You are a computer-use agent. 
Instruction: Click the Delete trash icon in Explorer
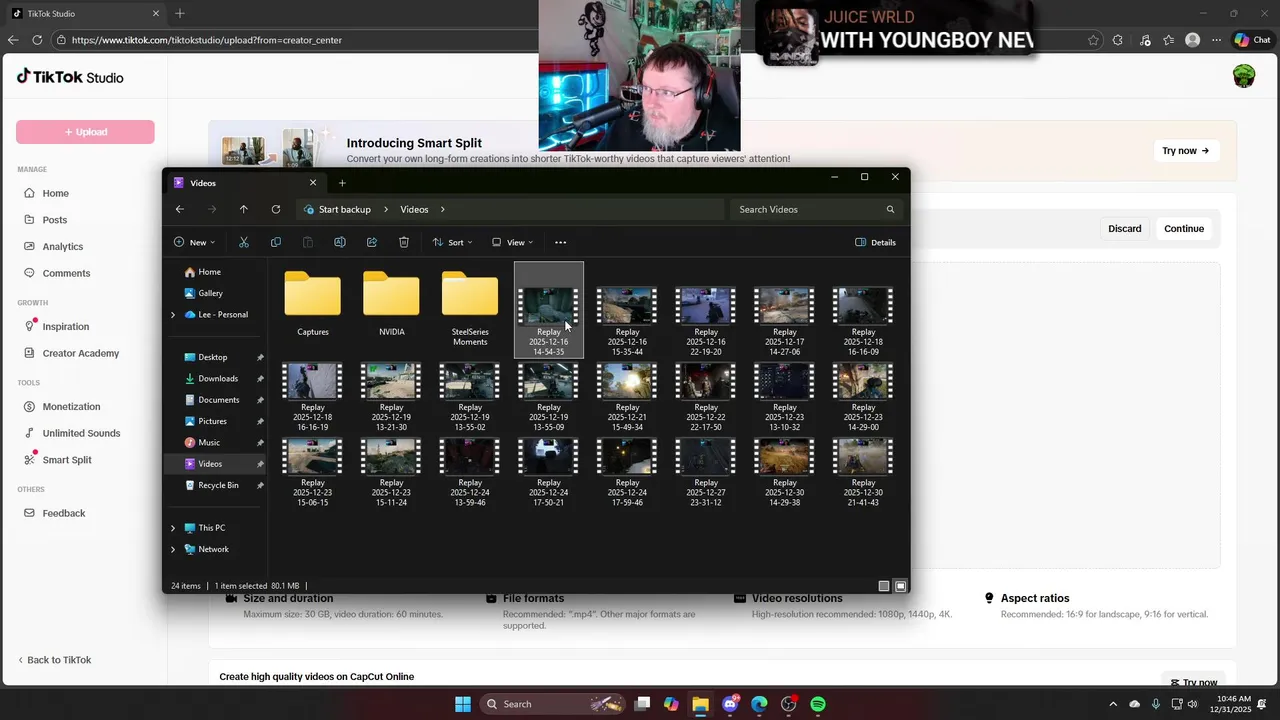coord(404,242)
